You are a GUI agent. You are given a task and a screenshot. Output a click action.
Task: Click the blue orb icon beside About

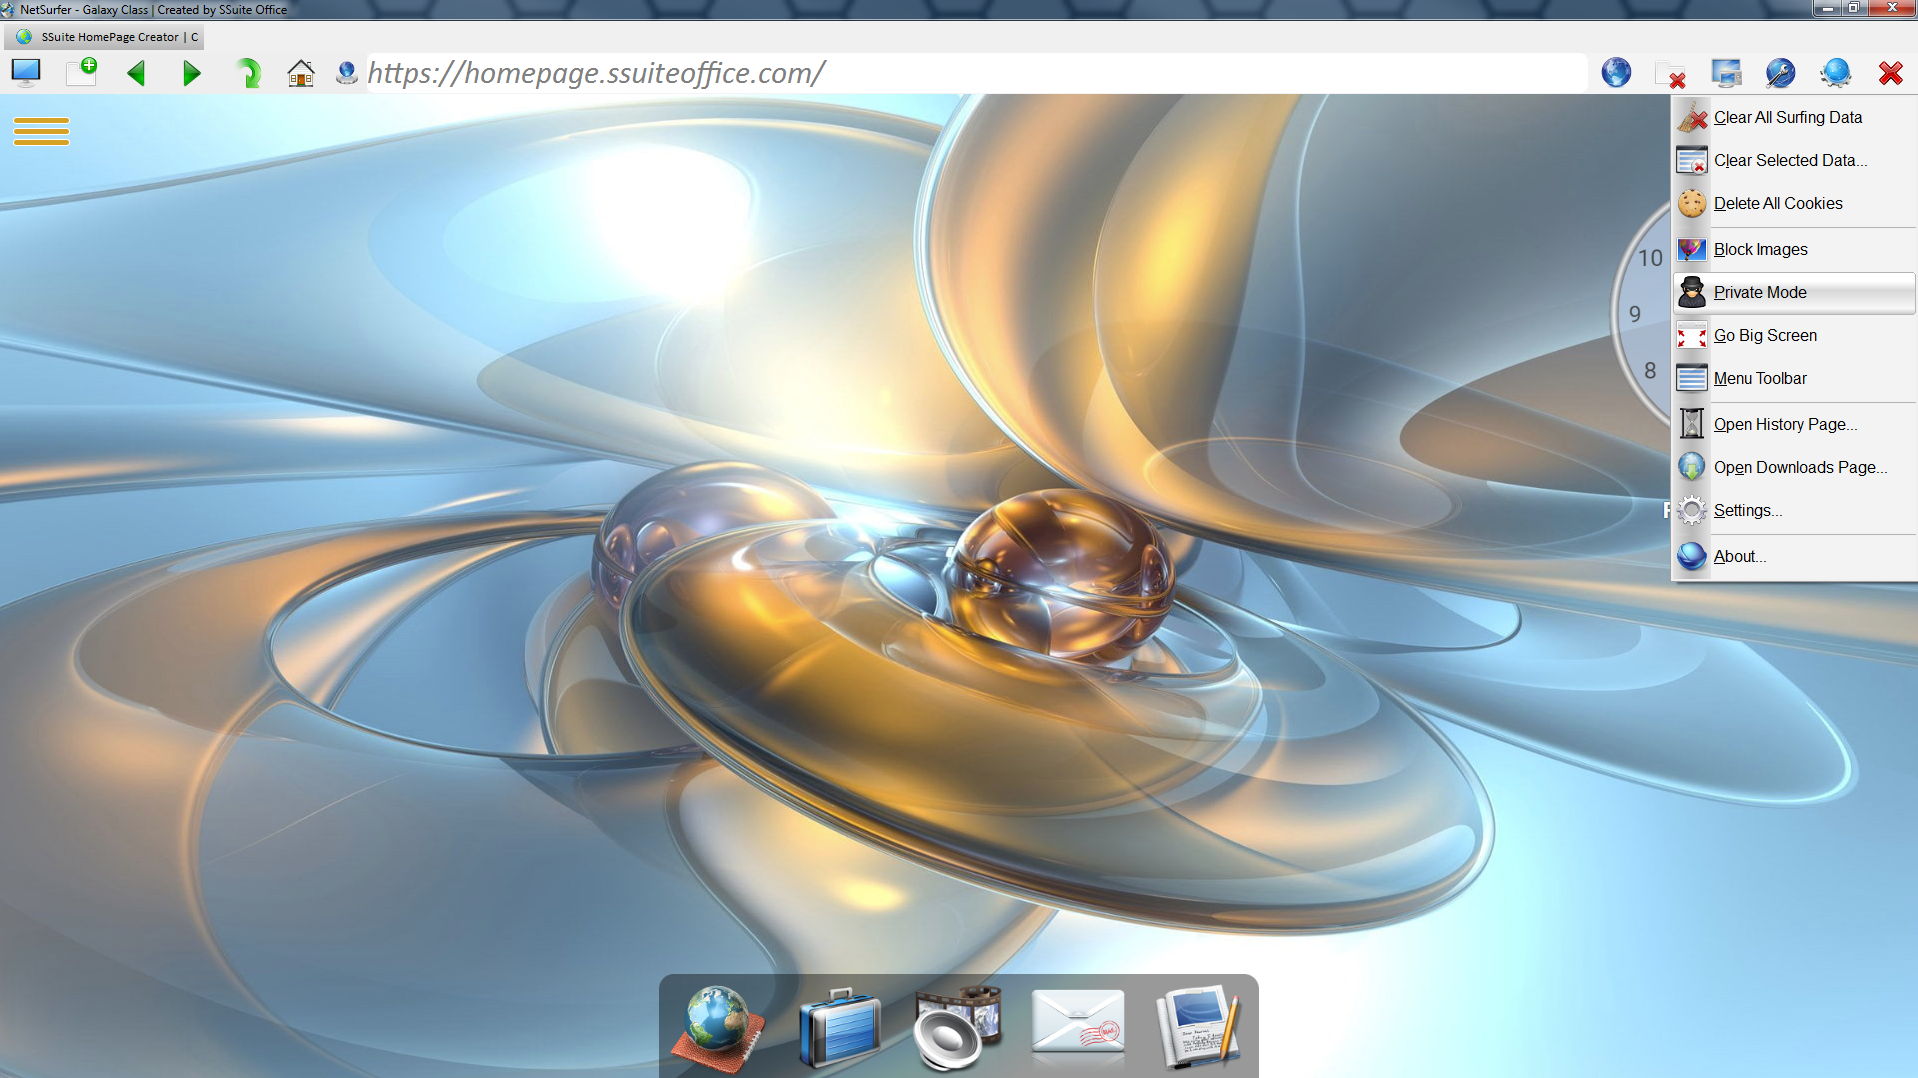(x=1692, y=556)
